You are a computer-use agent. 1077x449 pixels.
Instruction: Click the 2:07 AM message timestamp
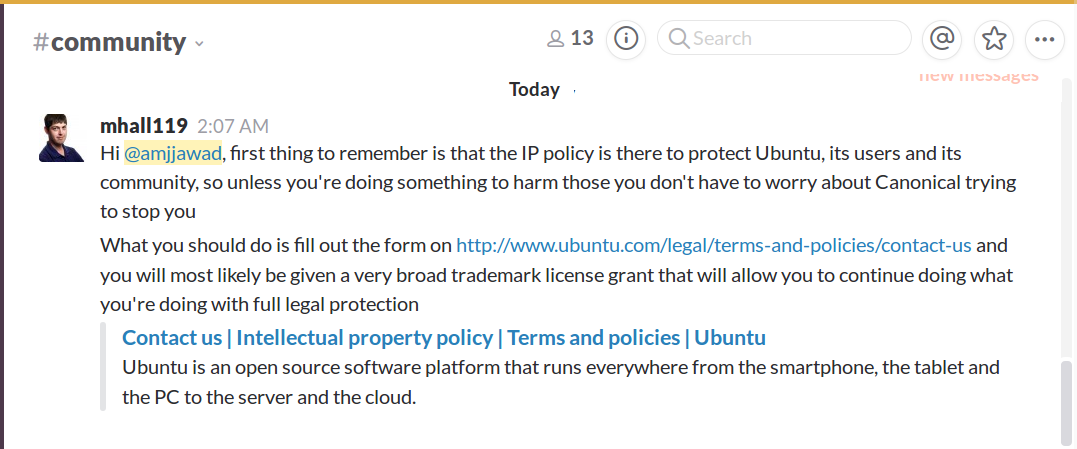tap(233, 127)
